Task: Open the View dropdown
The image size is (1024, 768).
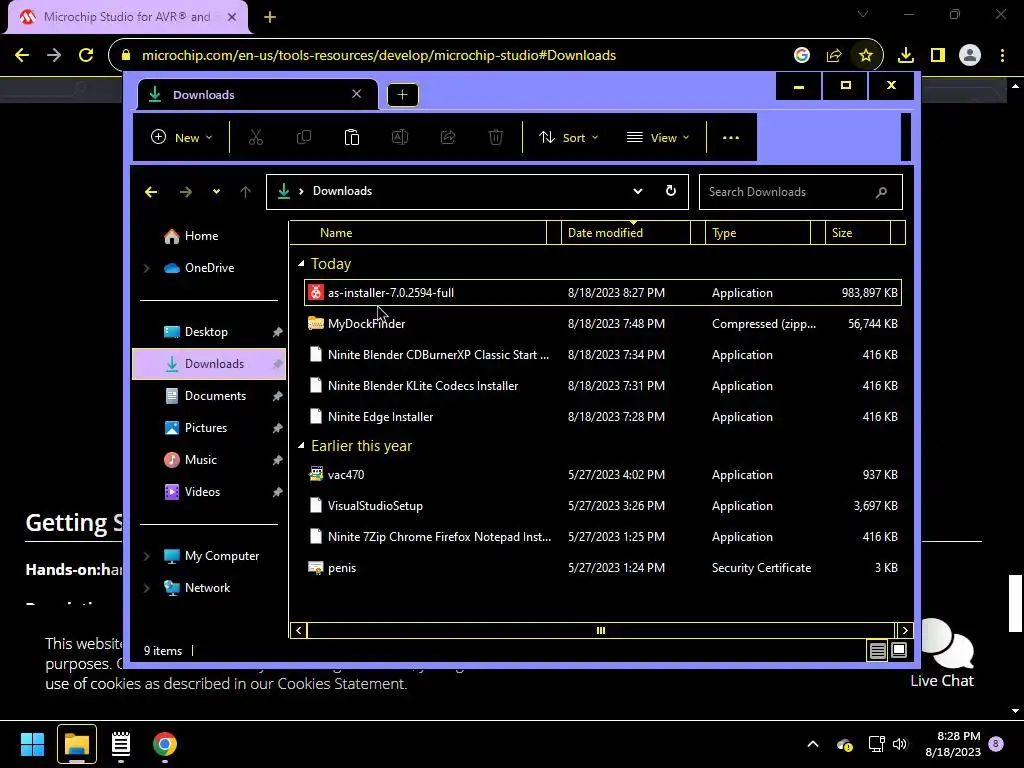Action: [658, 137]
